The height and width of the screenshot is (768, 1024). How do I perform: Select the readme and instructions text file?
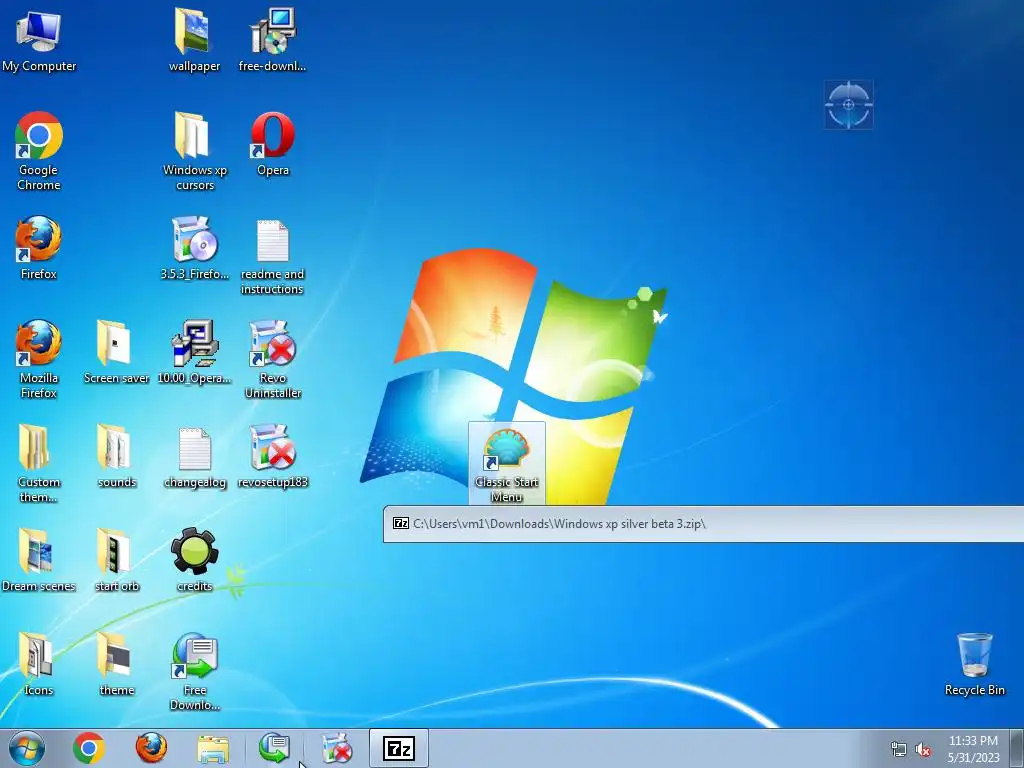[x=272, y=256]
